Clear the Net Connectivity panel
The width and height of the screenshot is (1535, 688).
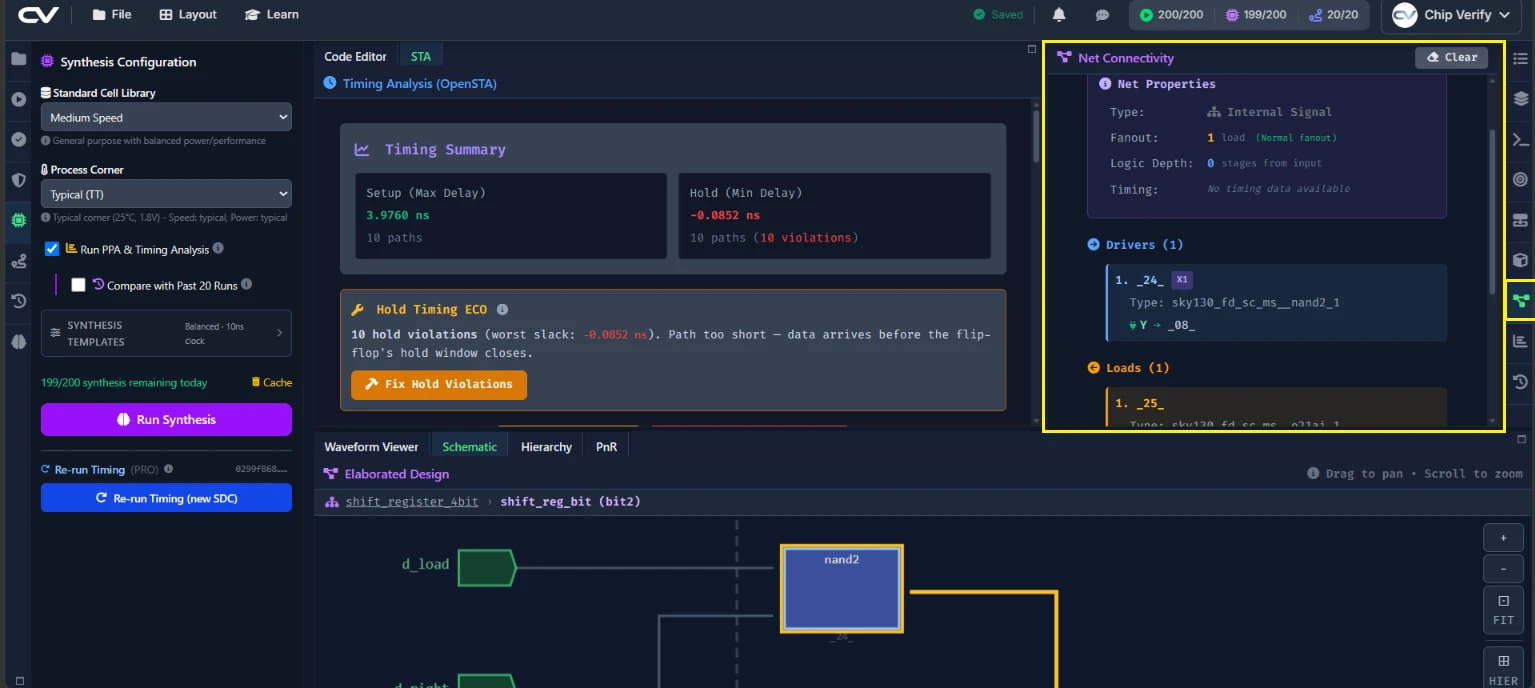(1451, 58)
